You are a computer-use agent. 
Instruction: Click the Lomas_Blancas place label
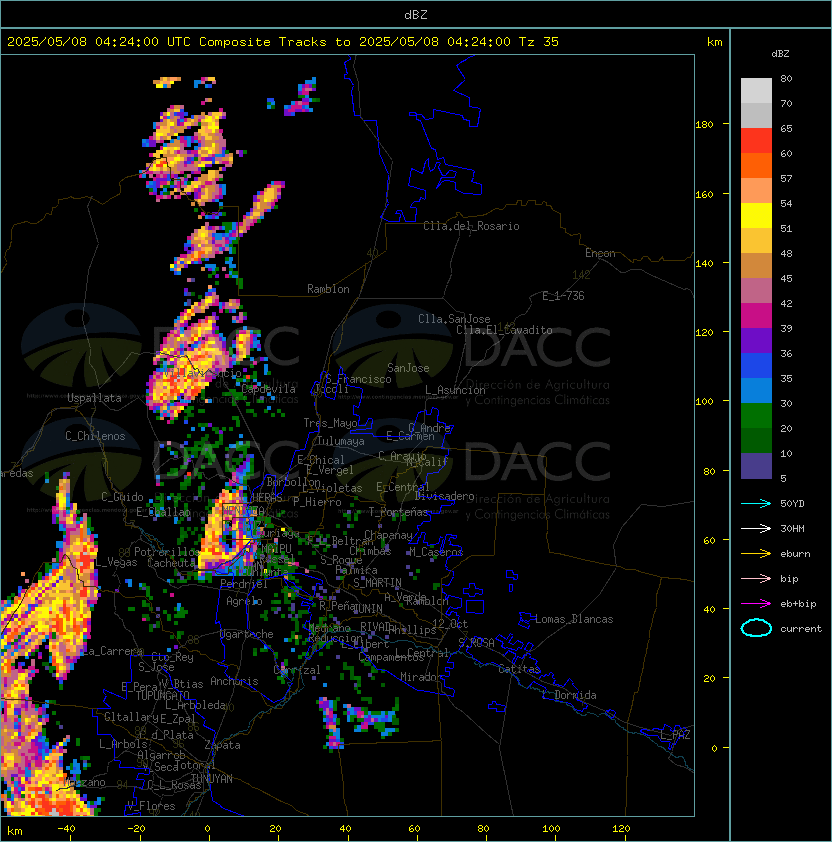[574, 619]
